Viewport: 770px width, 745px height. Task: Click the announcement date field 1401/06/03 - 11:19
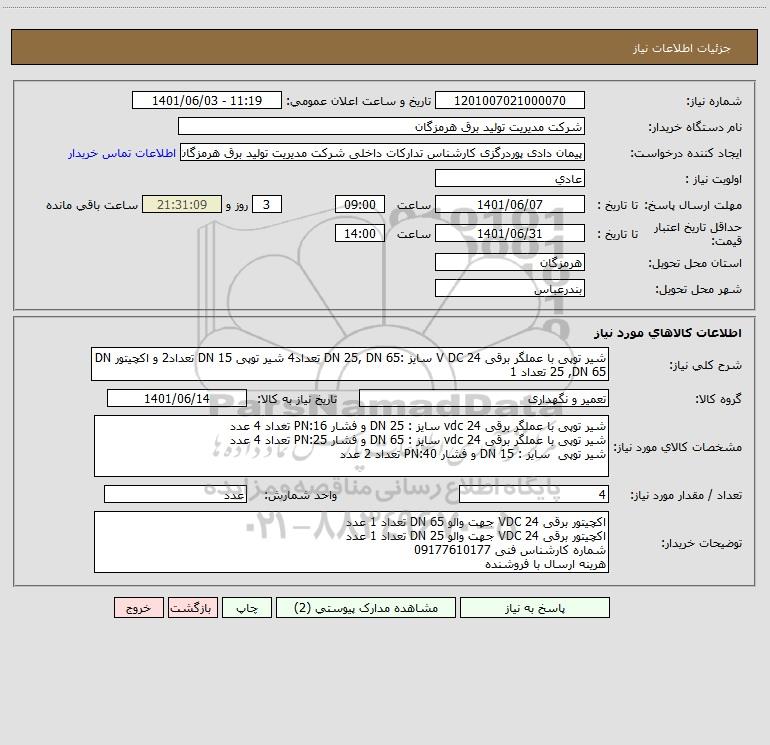207,101
